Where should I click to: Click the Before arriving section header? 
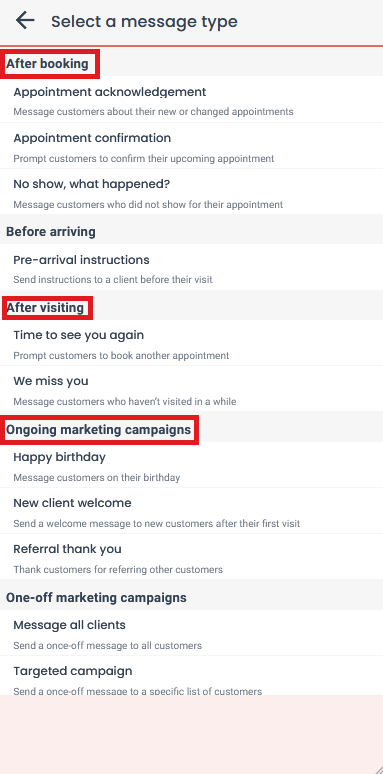click(51, 232)
